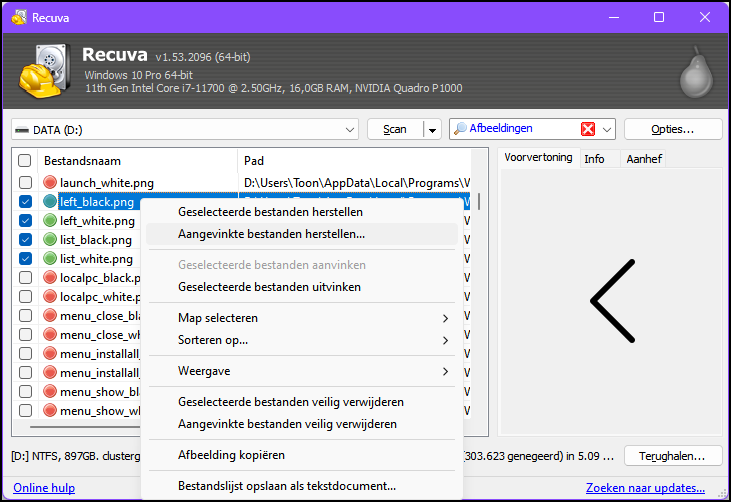Check the localpc_white file checkbox

[26, 297]
